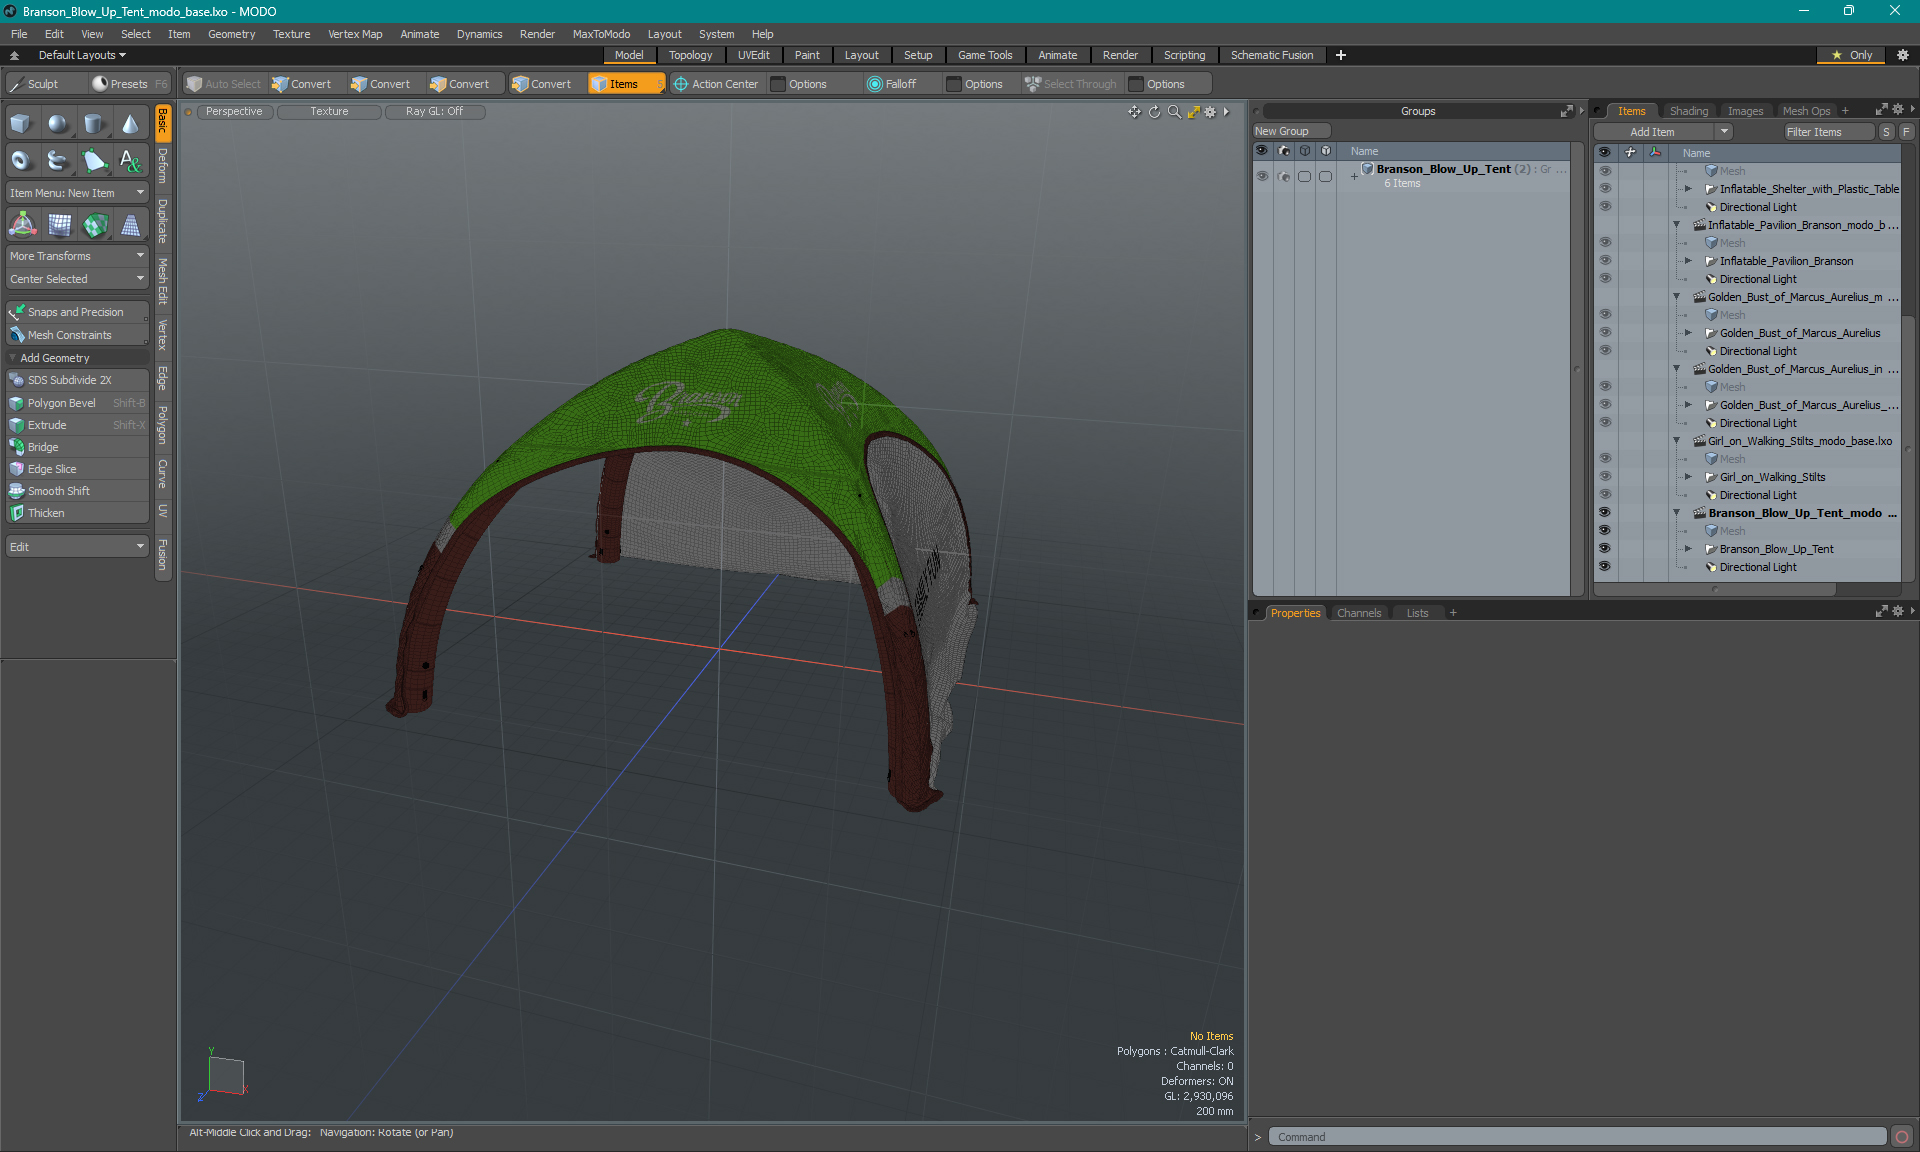Click the viewport move/pan control icon
Image resolution: width=1920 pixels, height=1152 pixels.
(x=1134, y=112)
